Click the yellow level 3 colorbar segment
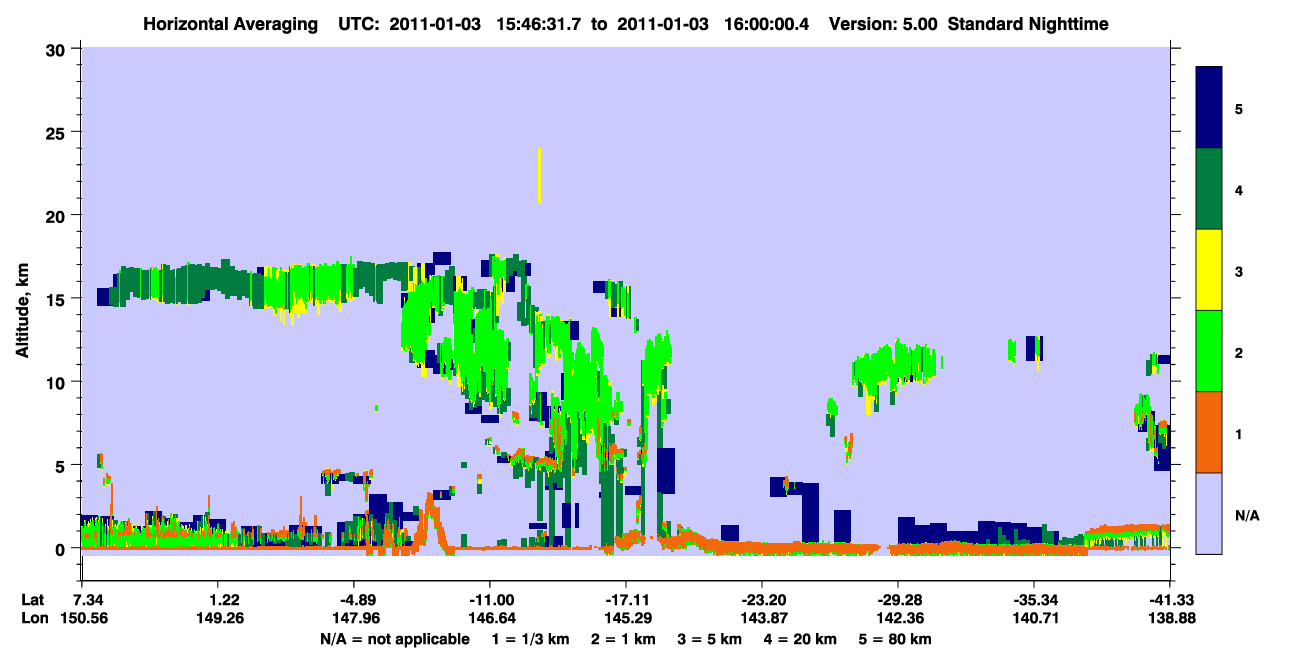Image resolution: width=1300 pixels, height=667 pixels. [x=1209, y=270]
